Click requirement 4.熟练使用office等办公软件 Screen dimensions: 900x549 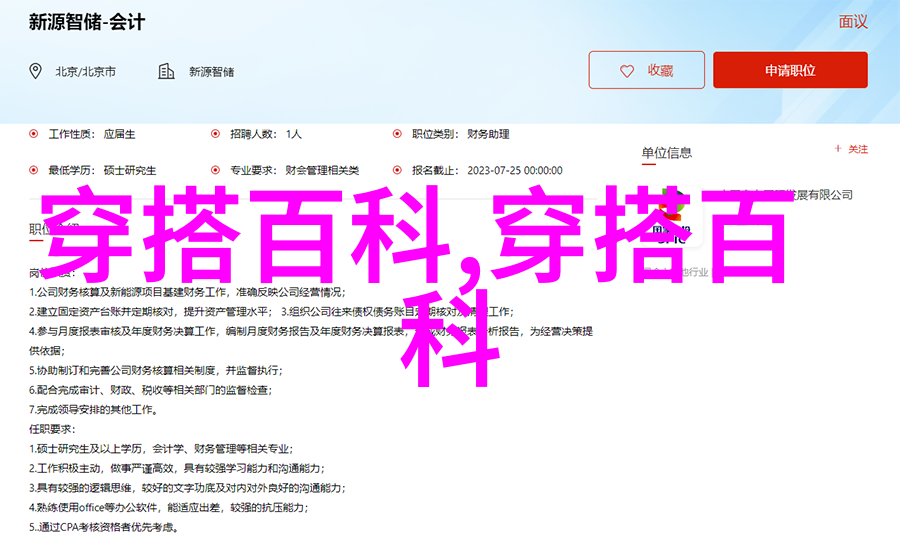click(x=169, y=507)
